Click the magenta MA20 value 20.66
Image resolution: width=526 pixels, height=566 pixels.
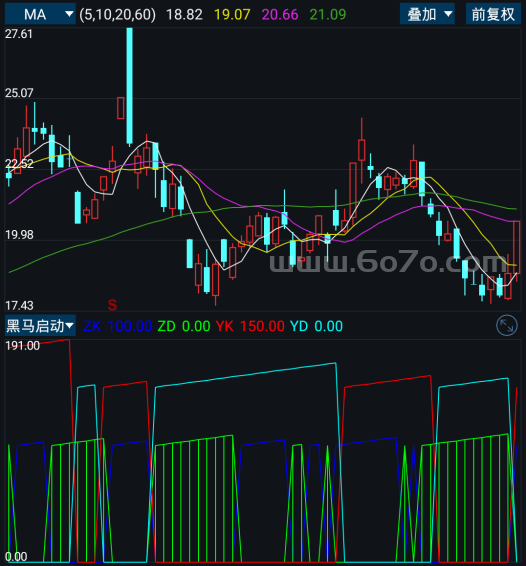tap(280, 15)
